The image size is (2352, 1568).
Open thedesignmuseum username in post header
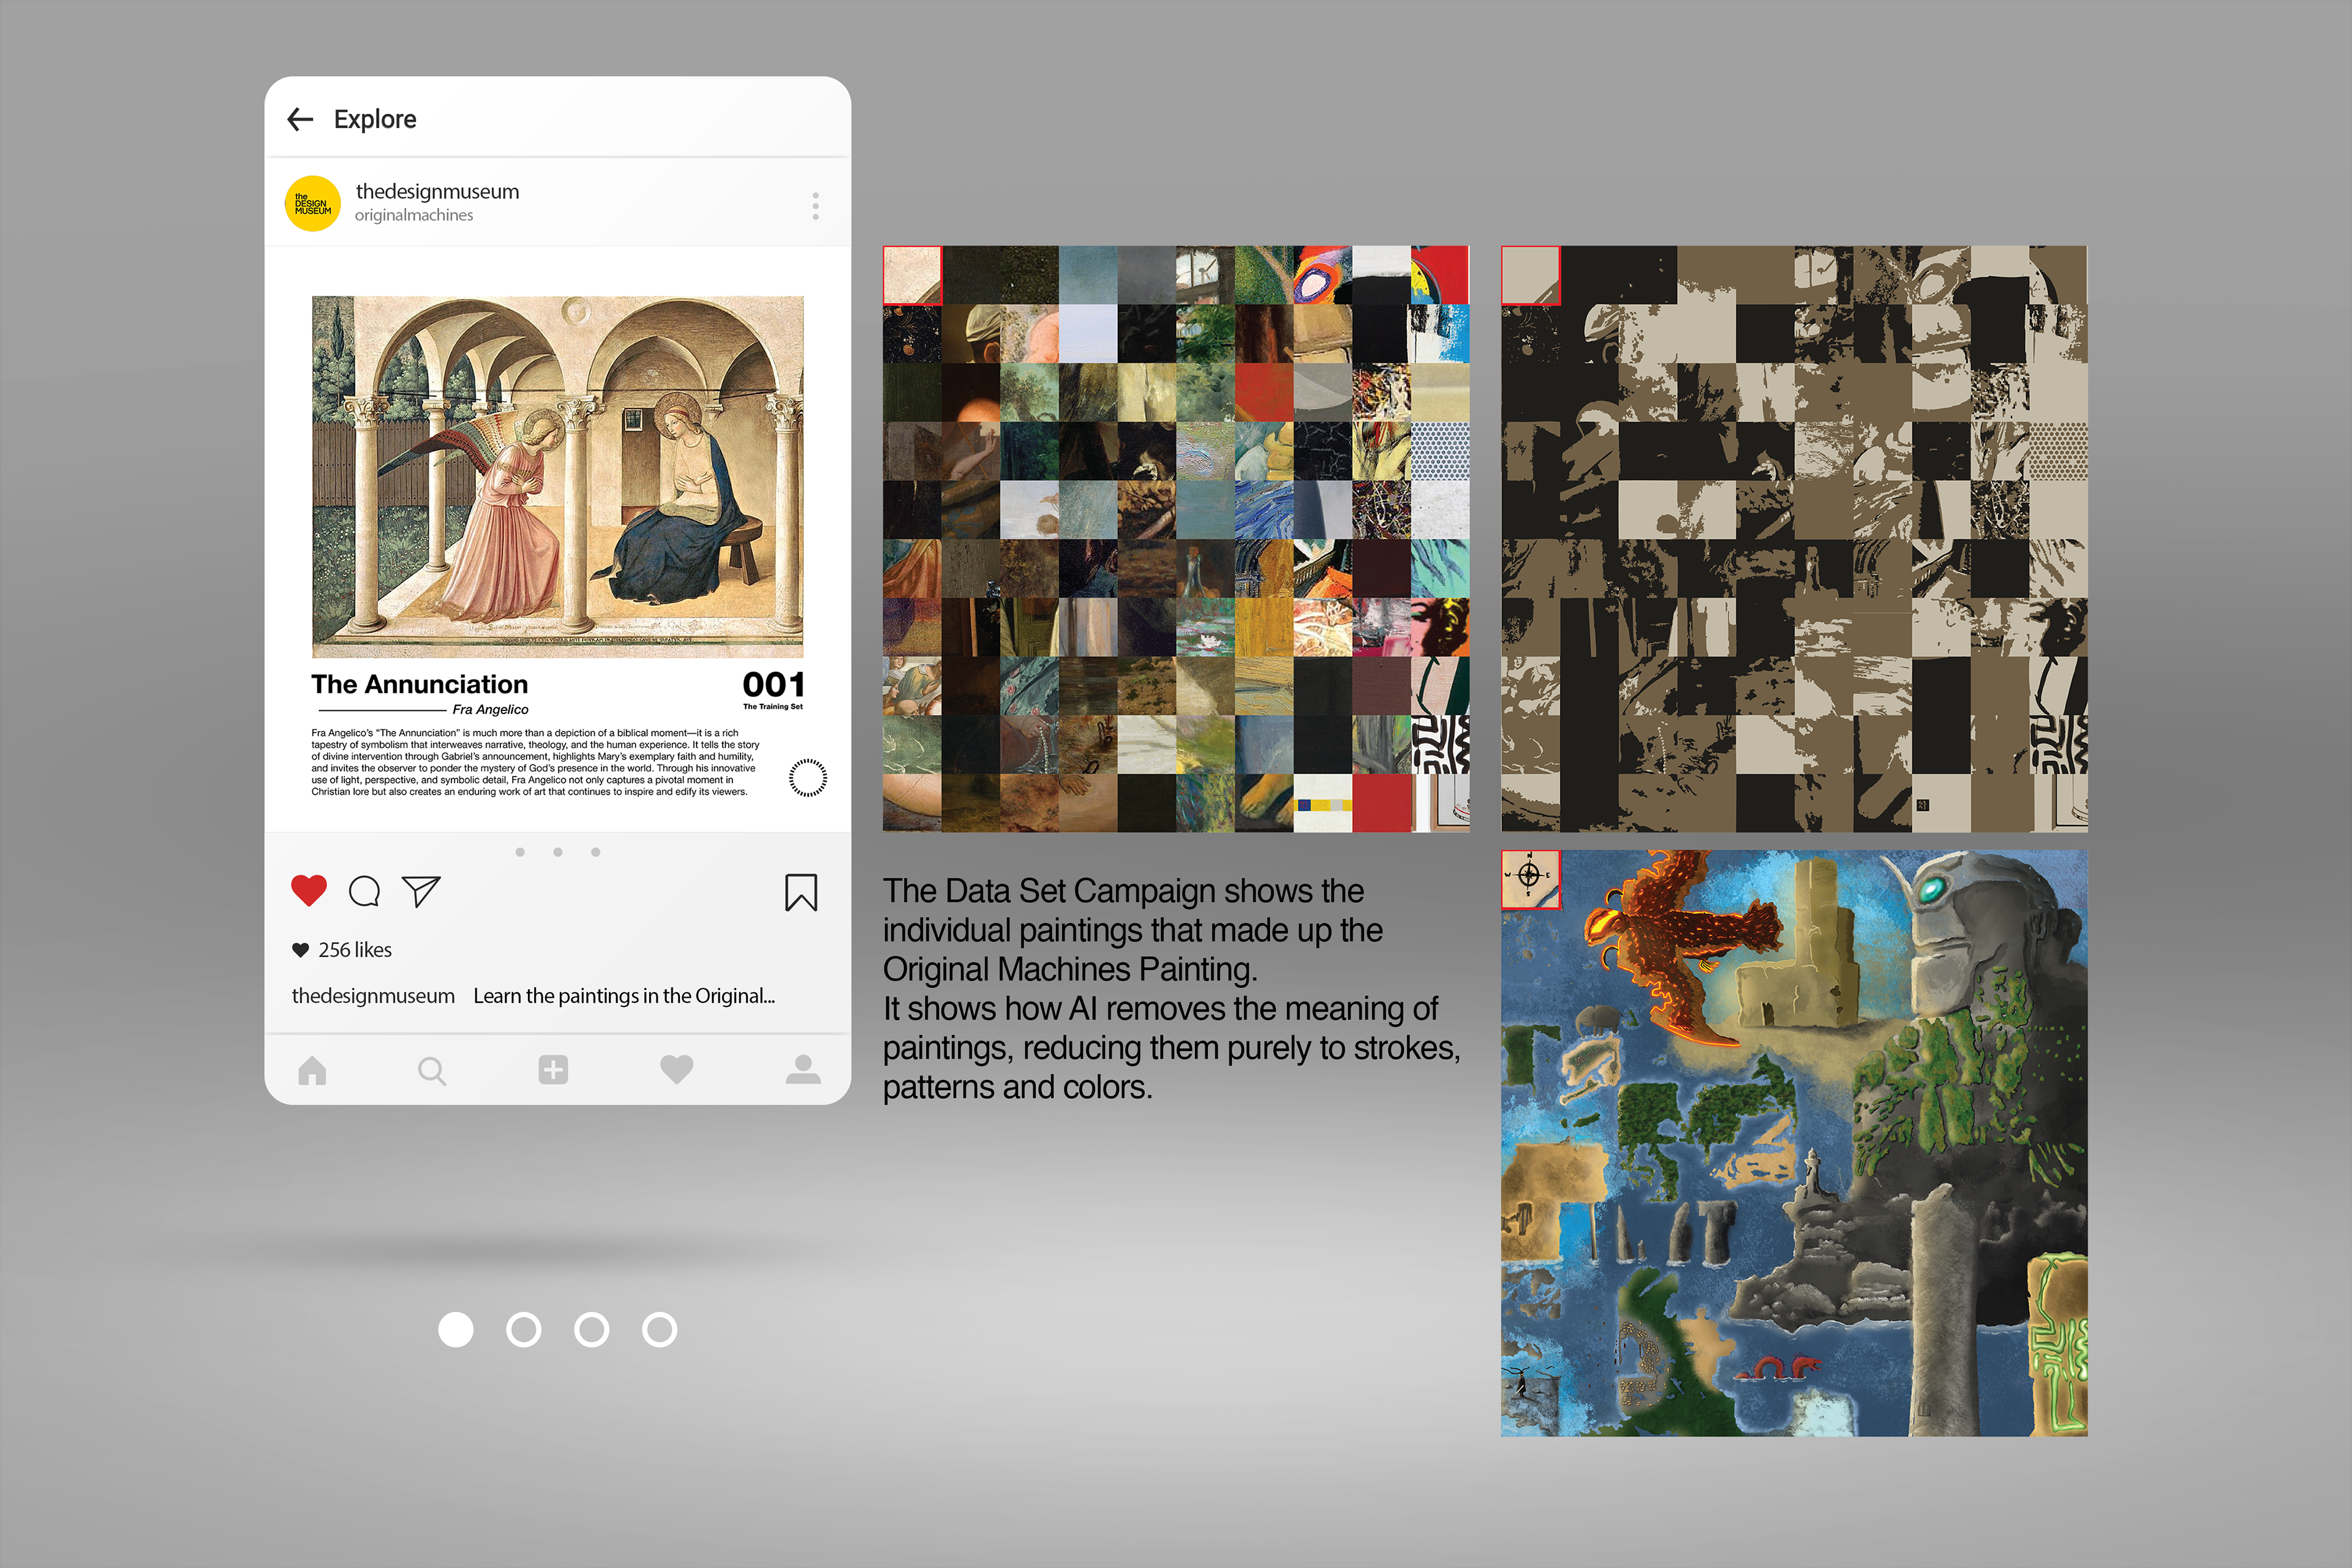click(437, 191)
